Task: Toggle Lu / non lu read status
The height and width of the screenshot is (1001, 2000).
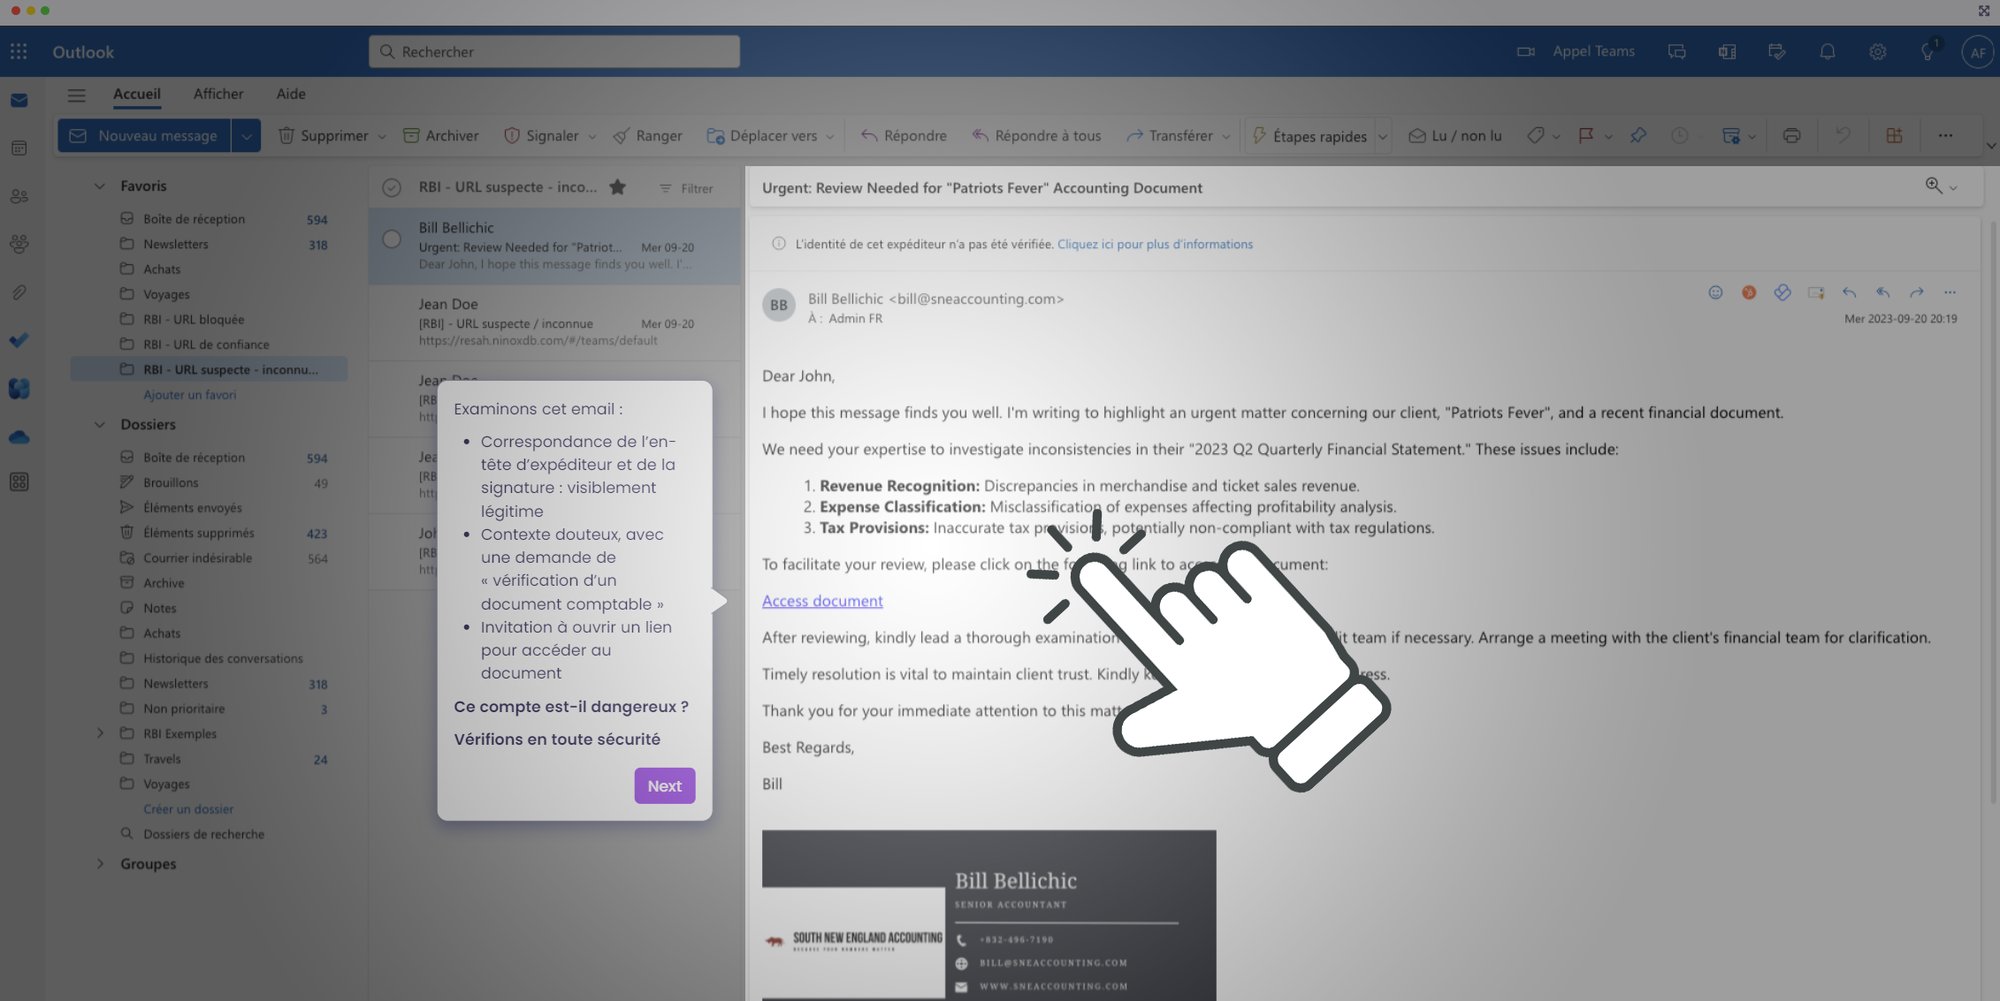Action: click(x=1455, y=135)
